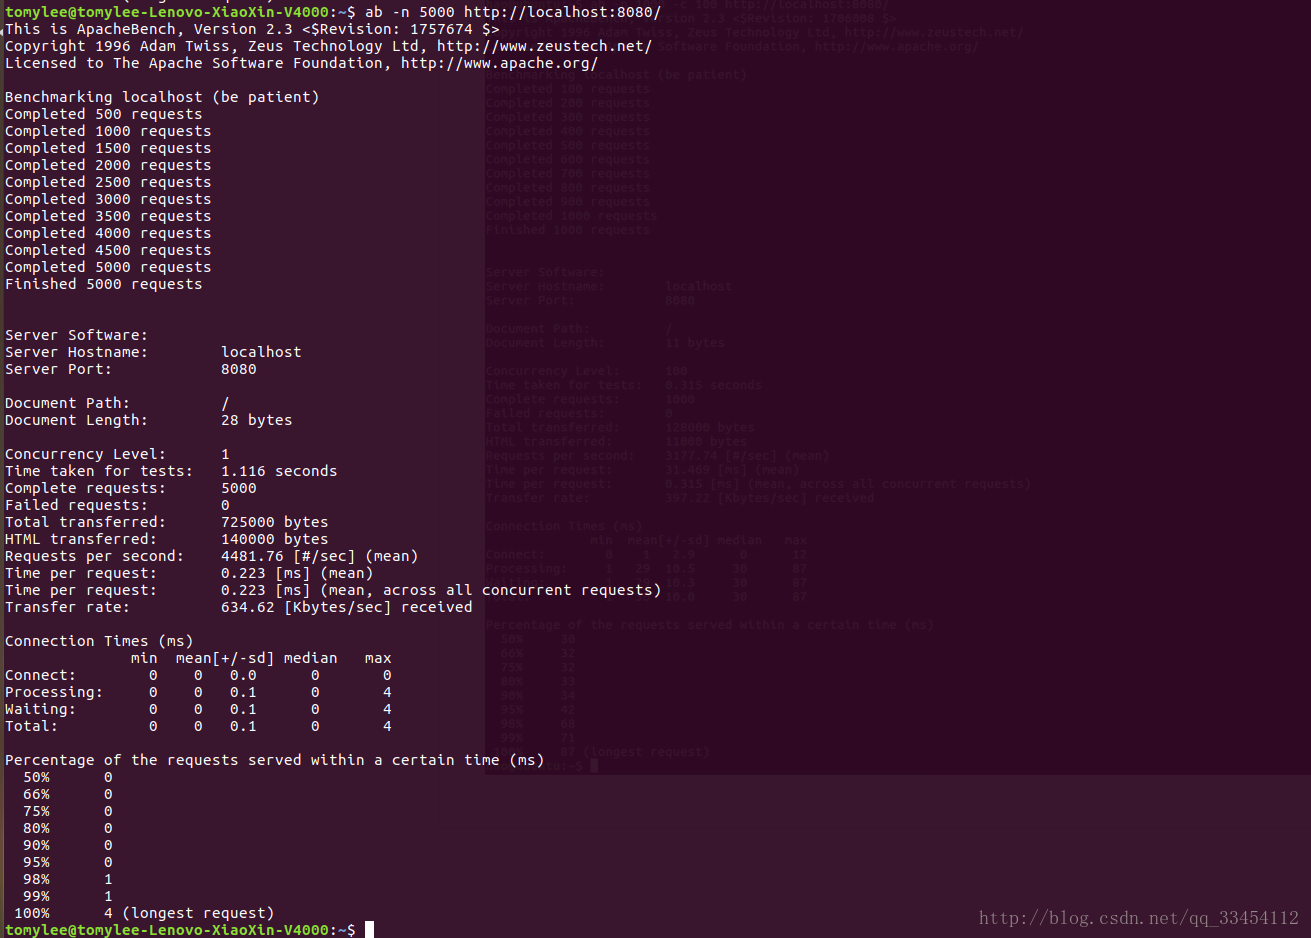This screenshot has width=1311, height=938.
Task: Click the Server Port value '8080'
Action: [239, 369]
